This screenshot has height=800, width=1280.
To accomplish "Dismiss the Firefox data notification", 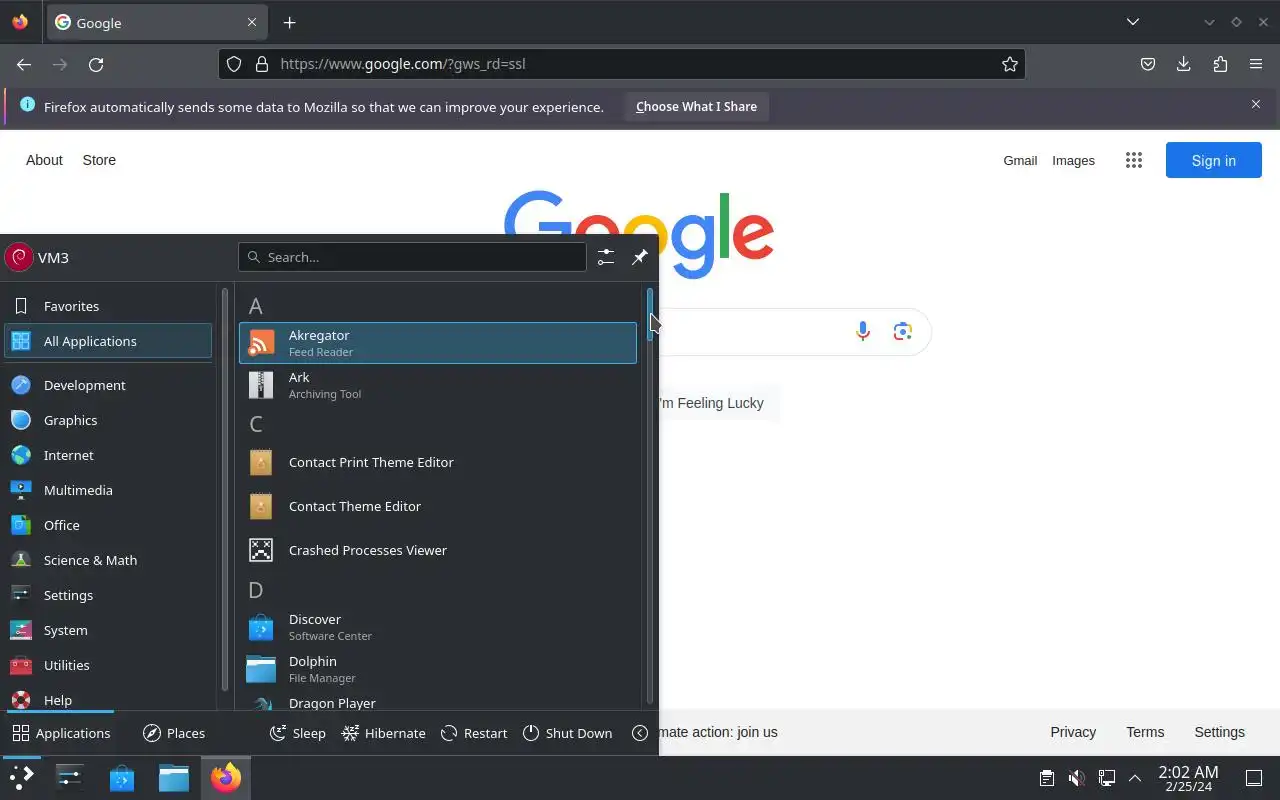I will 1256,104.
